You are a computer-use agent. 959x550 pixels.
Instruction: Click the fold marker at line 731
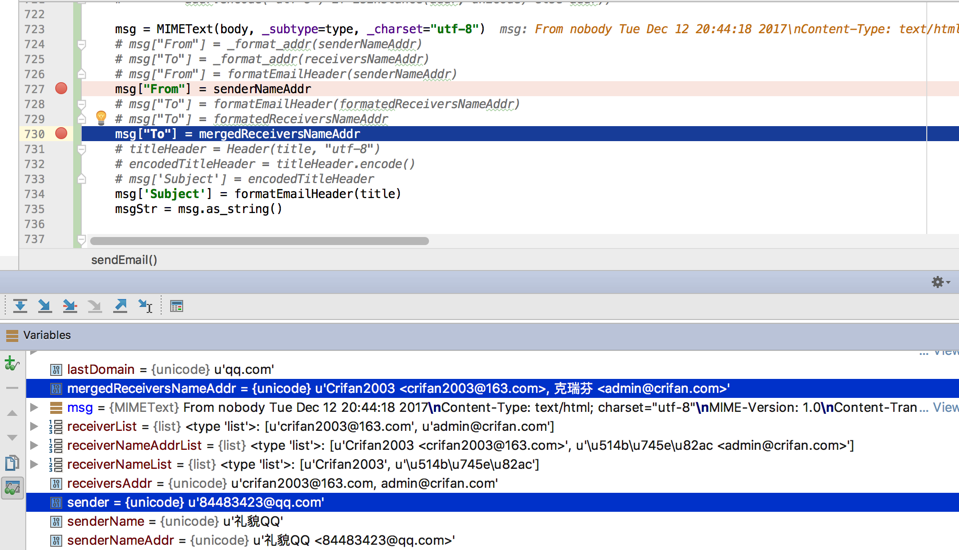pyautogui.click(x=81, y=149)
